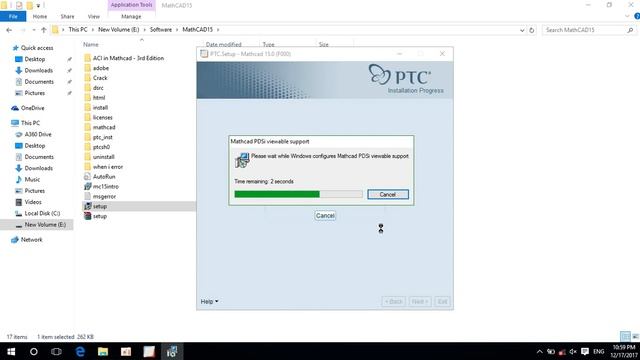
Task: Open the Help dropdown in PTC Setup
Action: tap(209, 302)
